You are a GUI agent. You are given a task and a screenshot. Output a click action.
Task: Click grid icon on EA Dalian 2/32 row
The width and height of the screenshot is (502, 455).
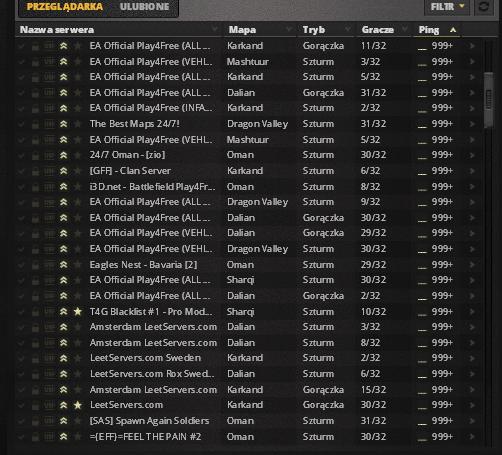49,296
